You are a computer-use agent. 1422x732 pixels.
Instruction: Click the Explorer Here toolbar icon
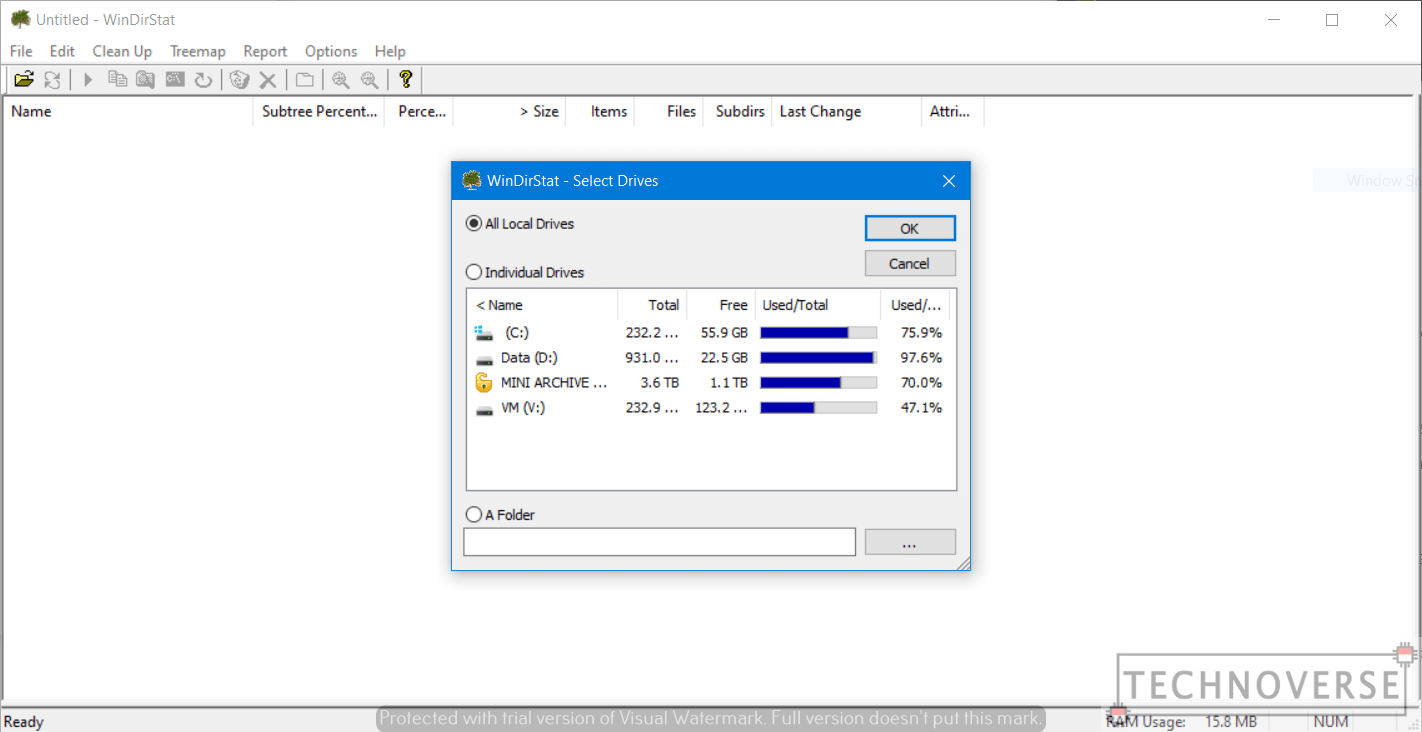coord(146,80)
